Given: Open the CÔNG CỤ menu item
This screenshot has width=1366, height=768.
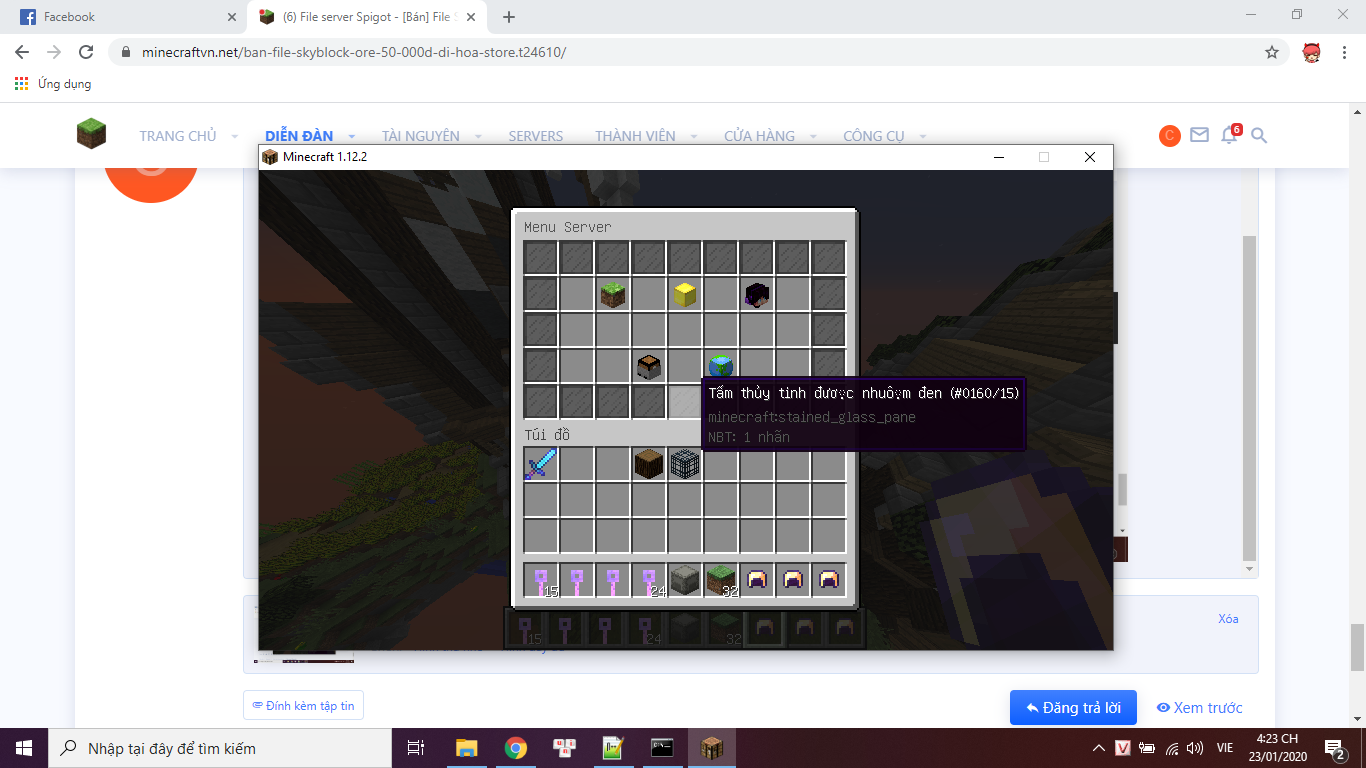Looking at the screenshot, I should (874, 136).
